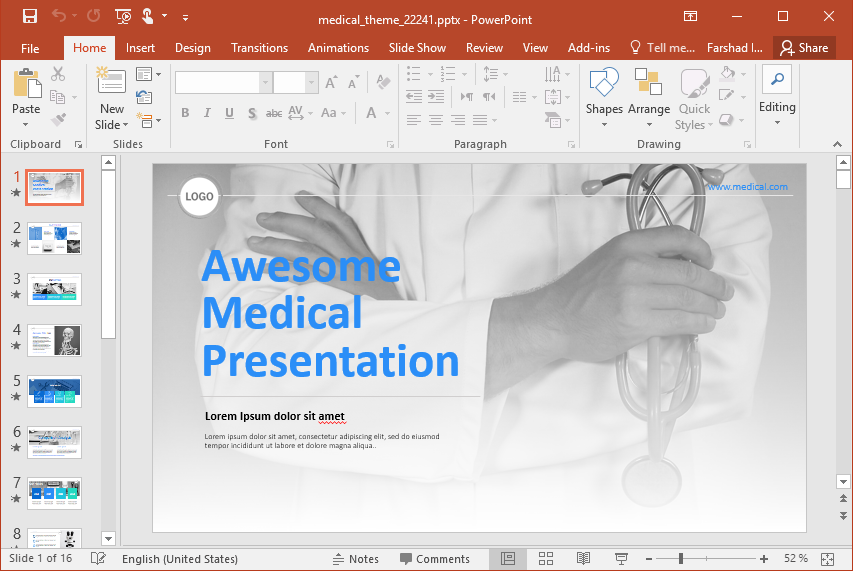Start Slide Show from status bar
This screenshot has width=853, height=571.
click(x=621, y=559)
